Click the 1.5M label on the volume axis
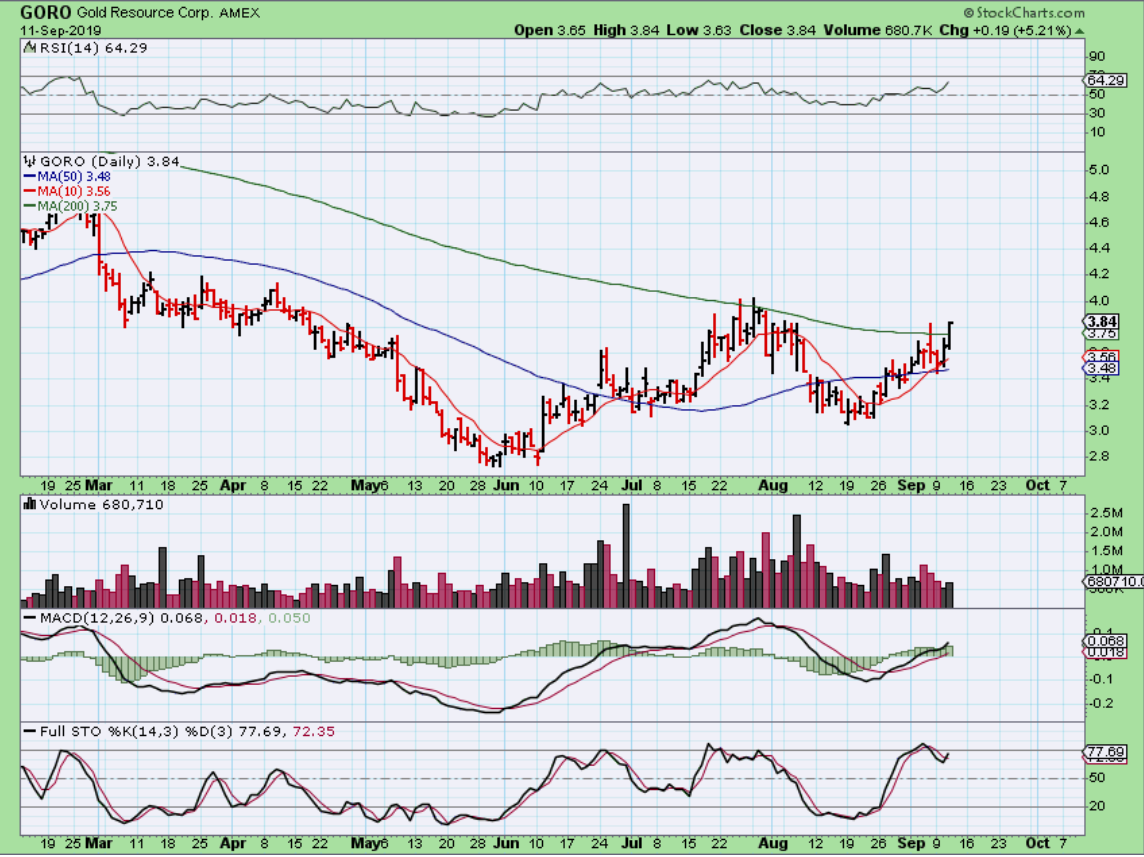The image size is (1144, 857). 1107,551
